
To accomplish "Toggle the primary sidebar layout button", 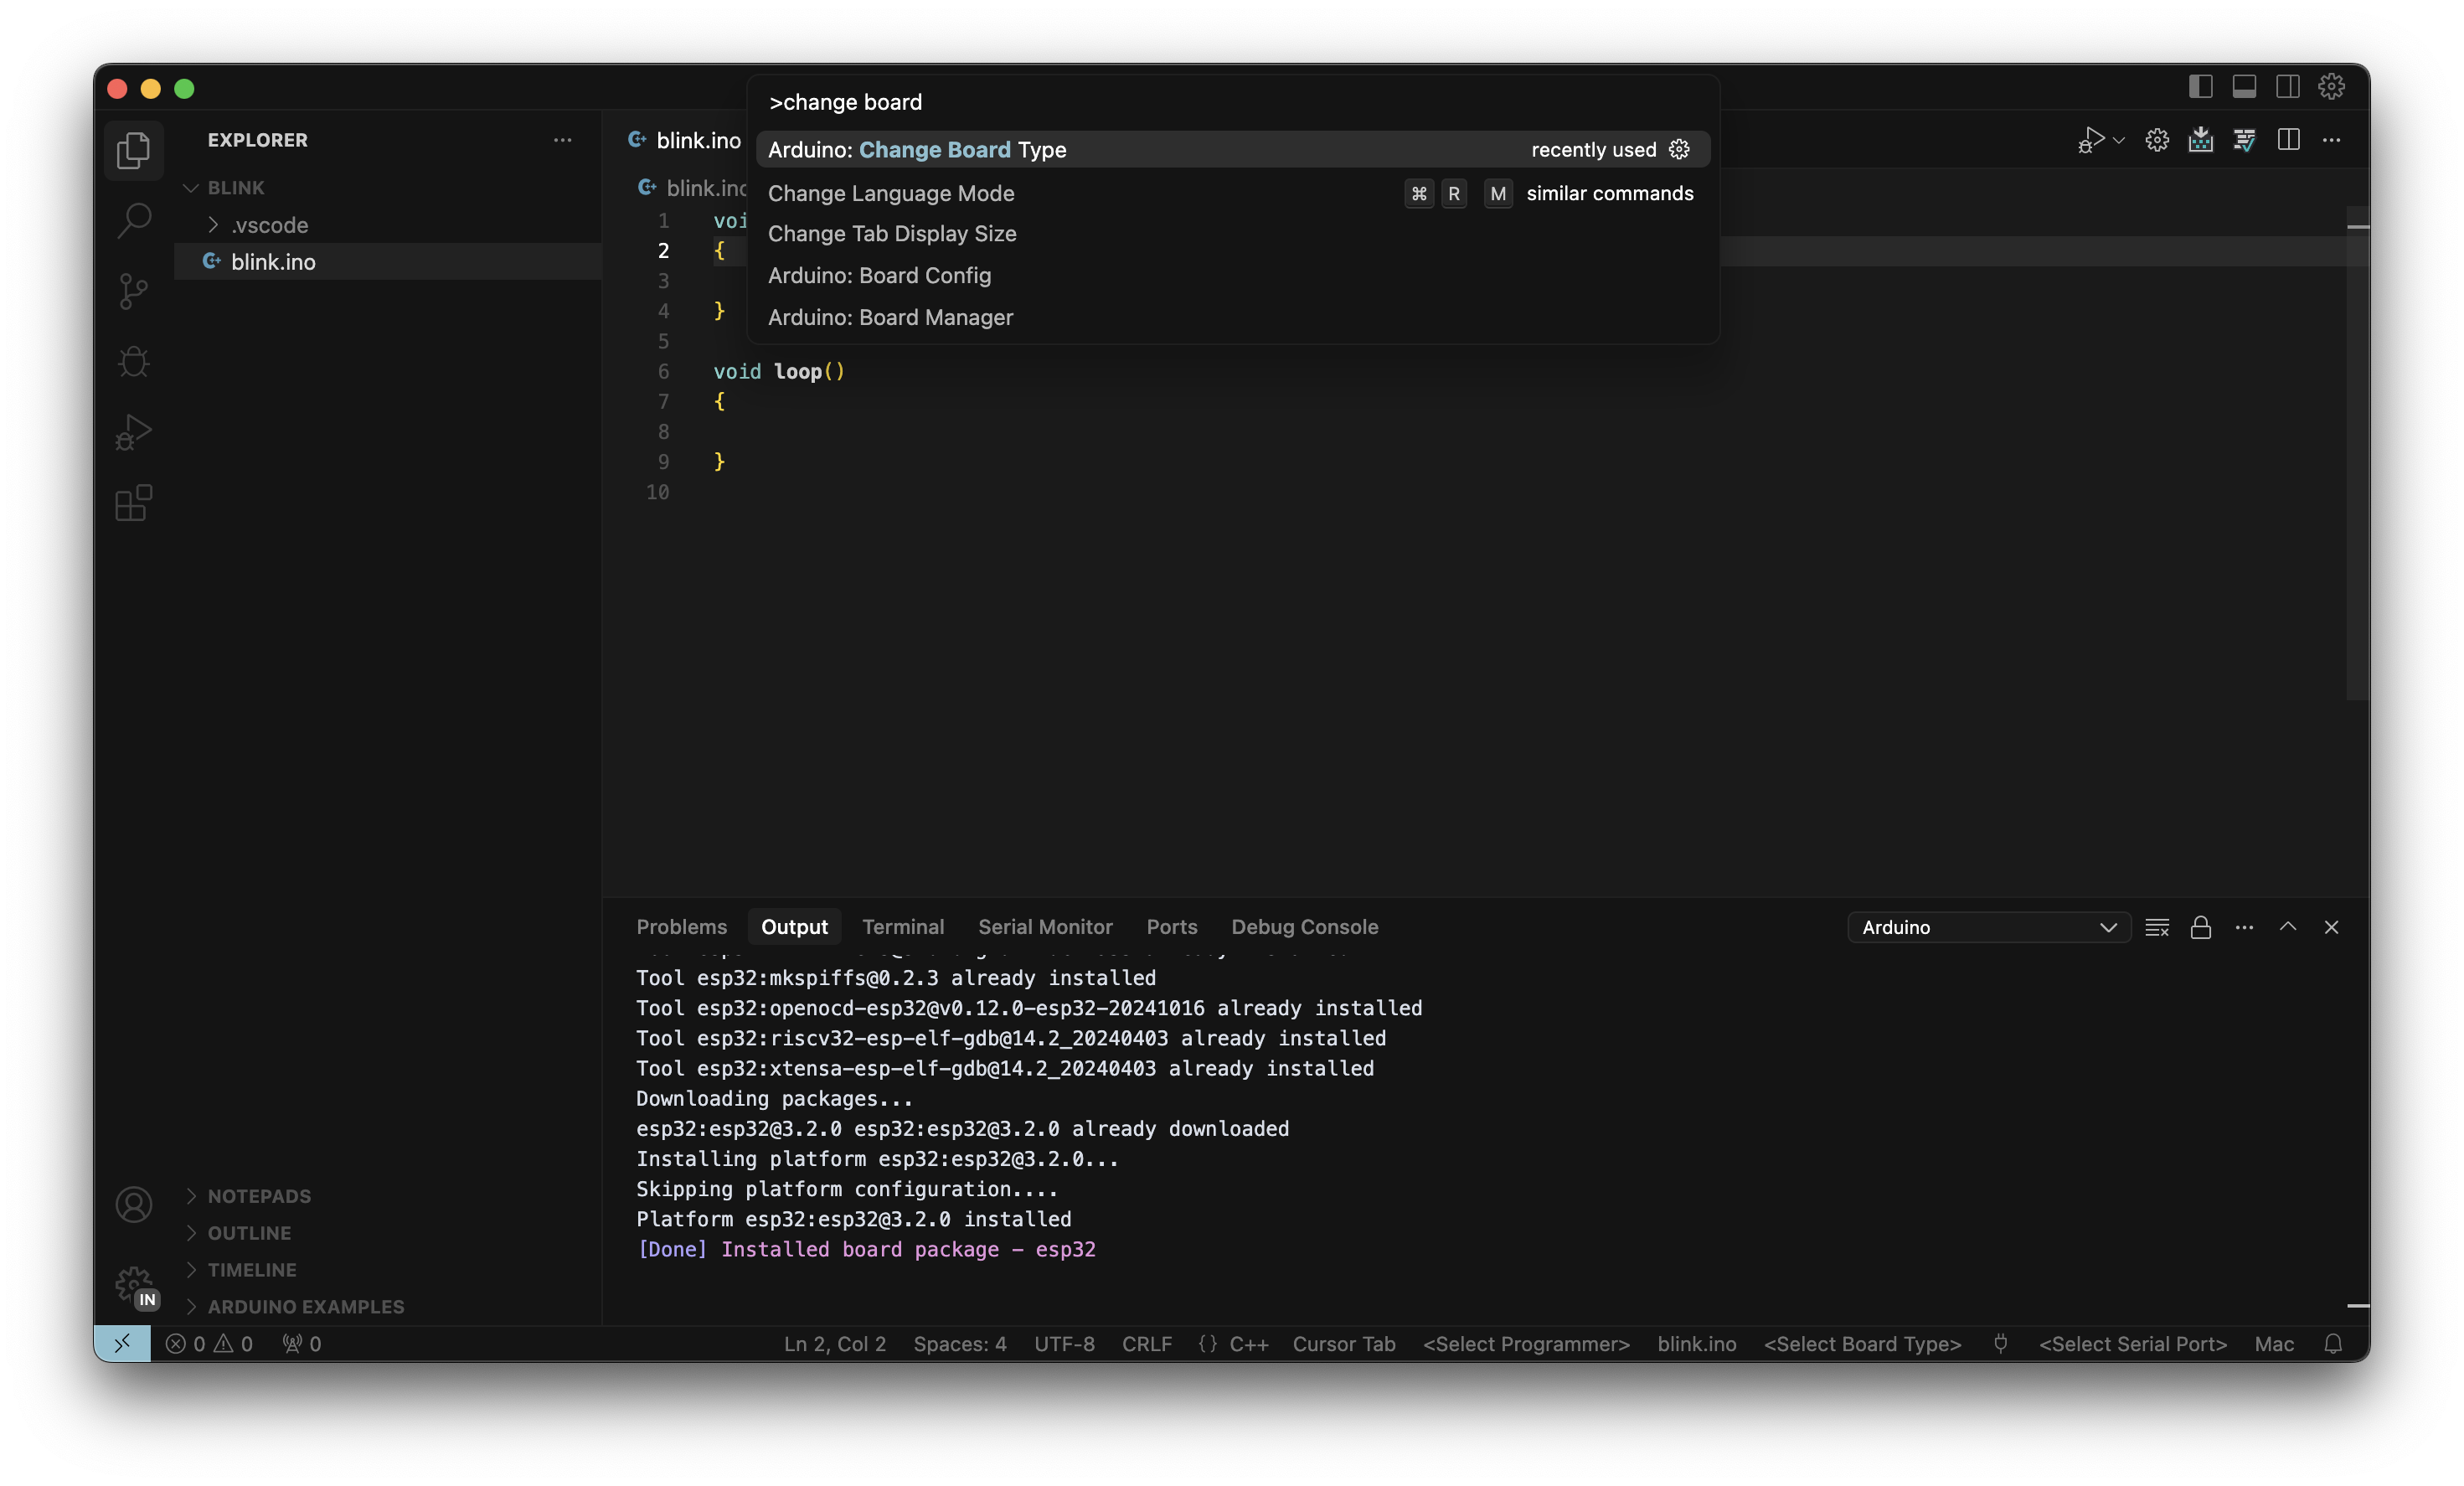I will [2200, 87].
